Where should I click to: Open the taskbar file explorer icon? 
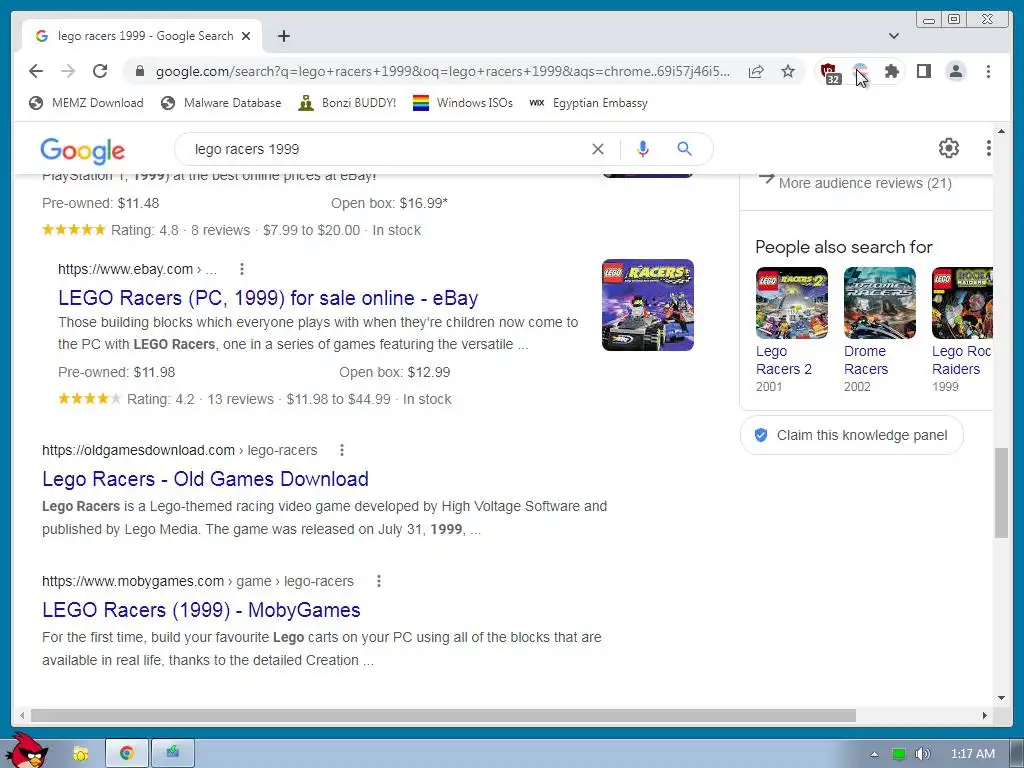tap(80, 753)
